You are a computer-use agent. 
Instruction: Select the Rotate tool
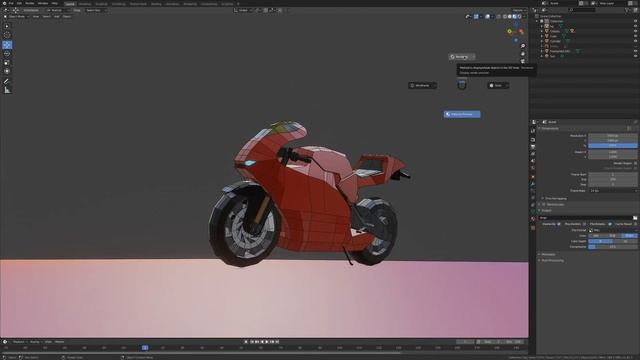pos(7,53)
